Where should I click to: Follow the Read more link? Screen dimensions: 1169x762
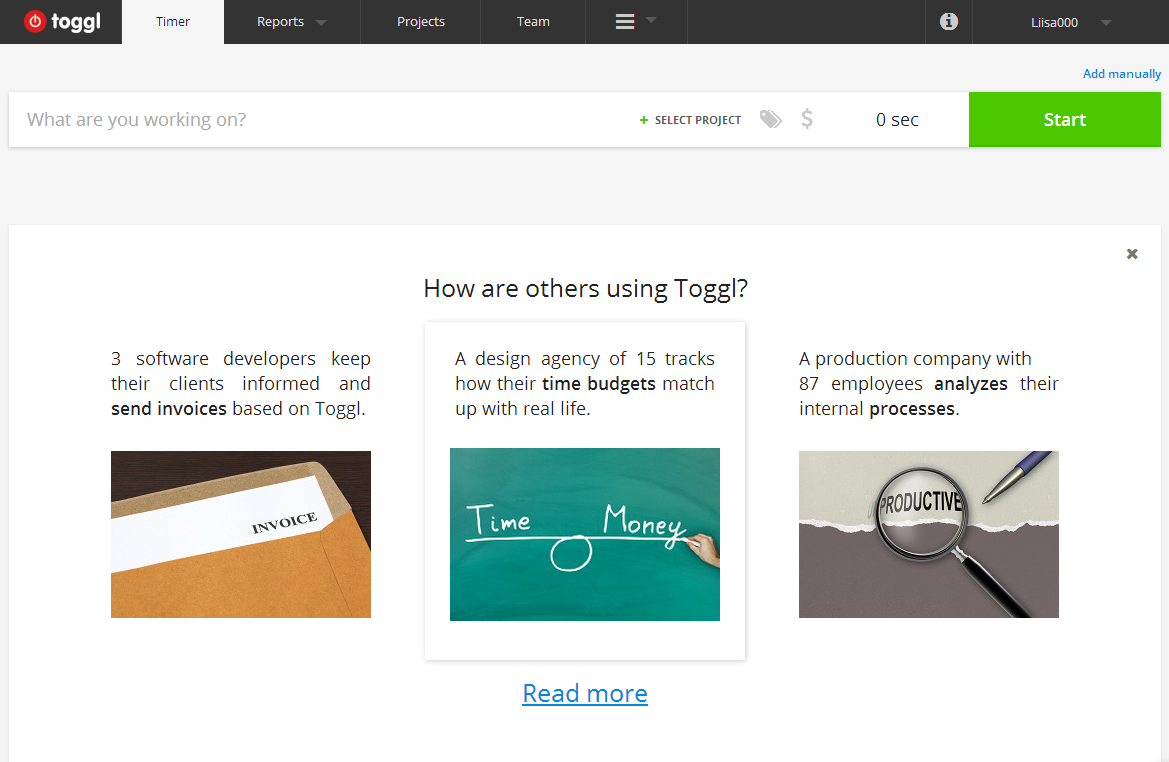(585, 693)
